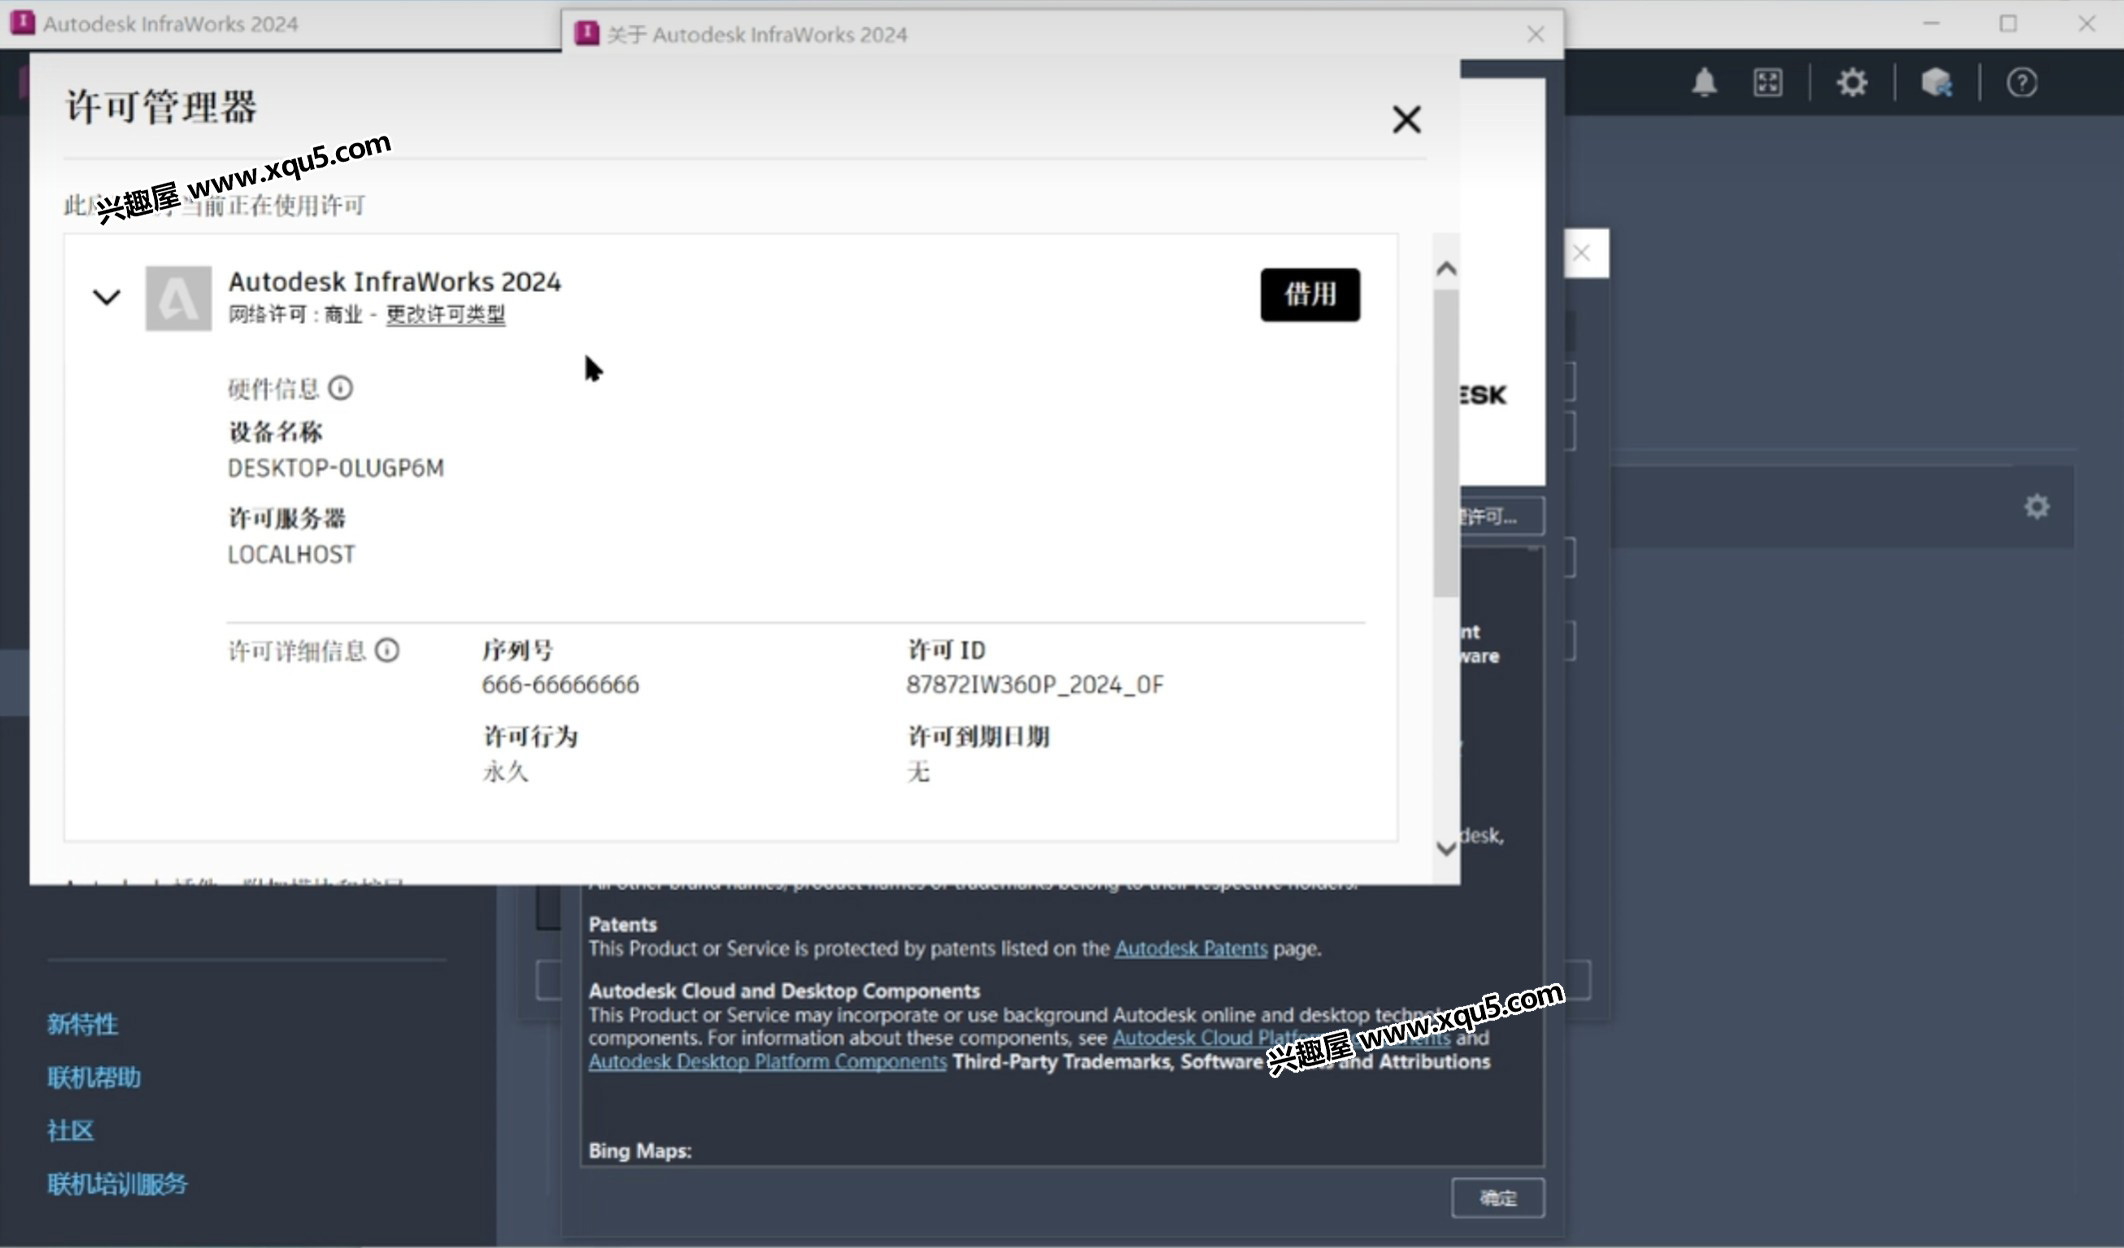Open the notifications bell icon
This screenshot has height=1248, width=2124.
(x=1704, y=82)
